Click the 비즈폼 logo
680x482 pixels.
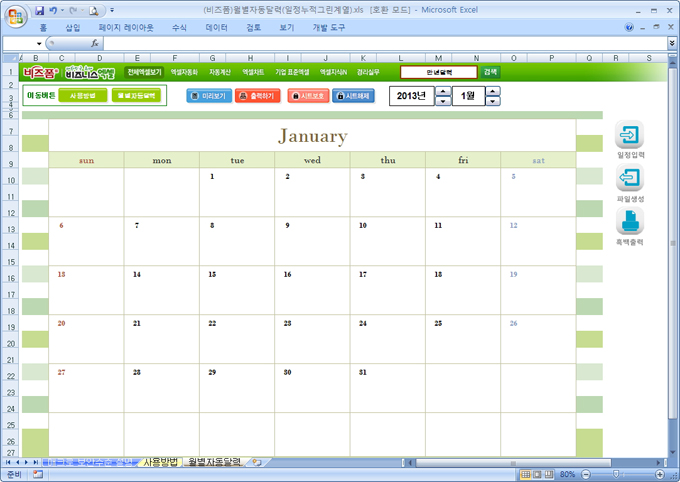point(40,72)
